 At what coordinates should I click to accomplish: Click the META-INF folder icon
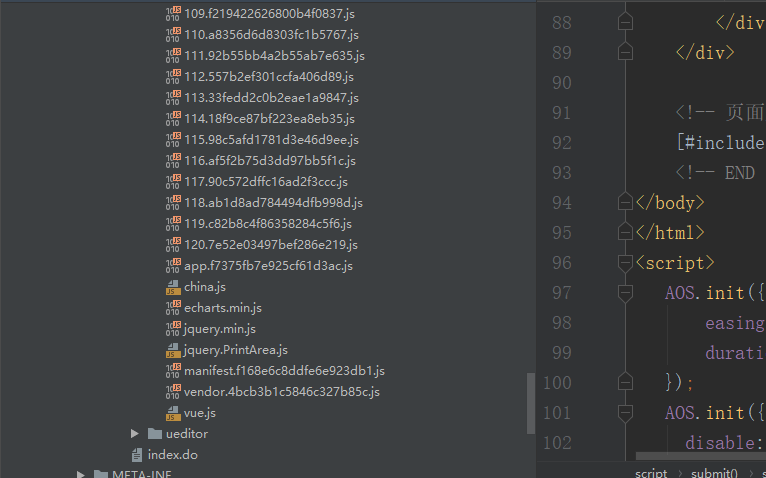[101, 474]
